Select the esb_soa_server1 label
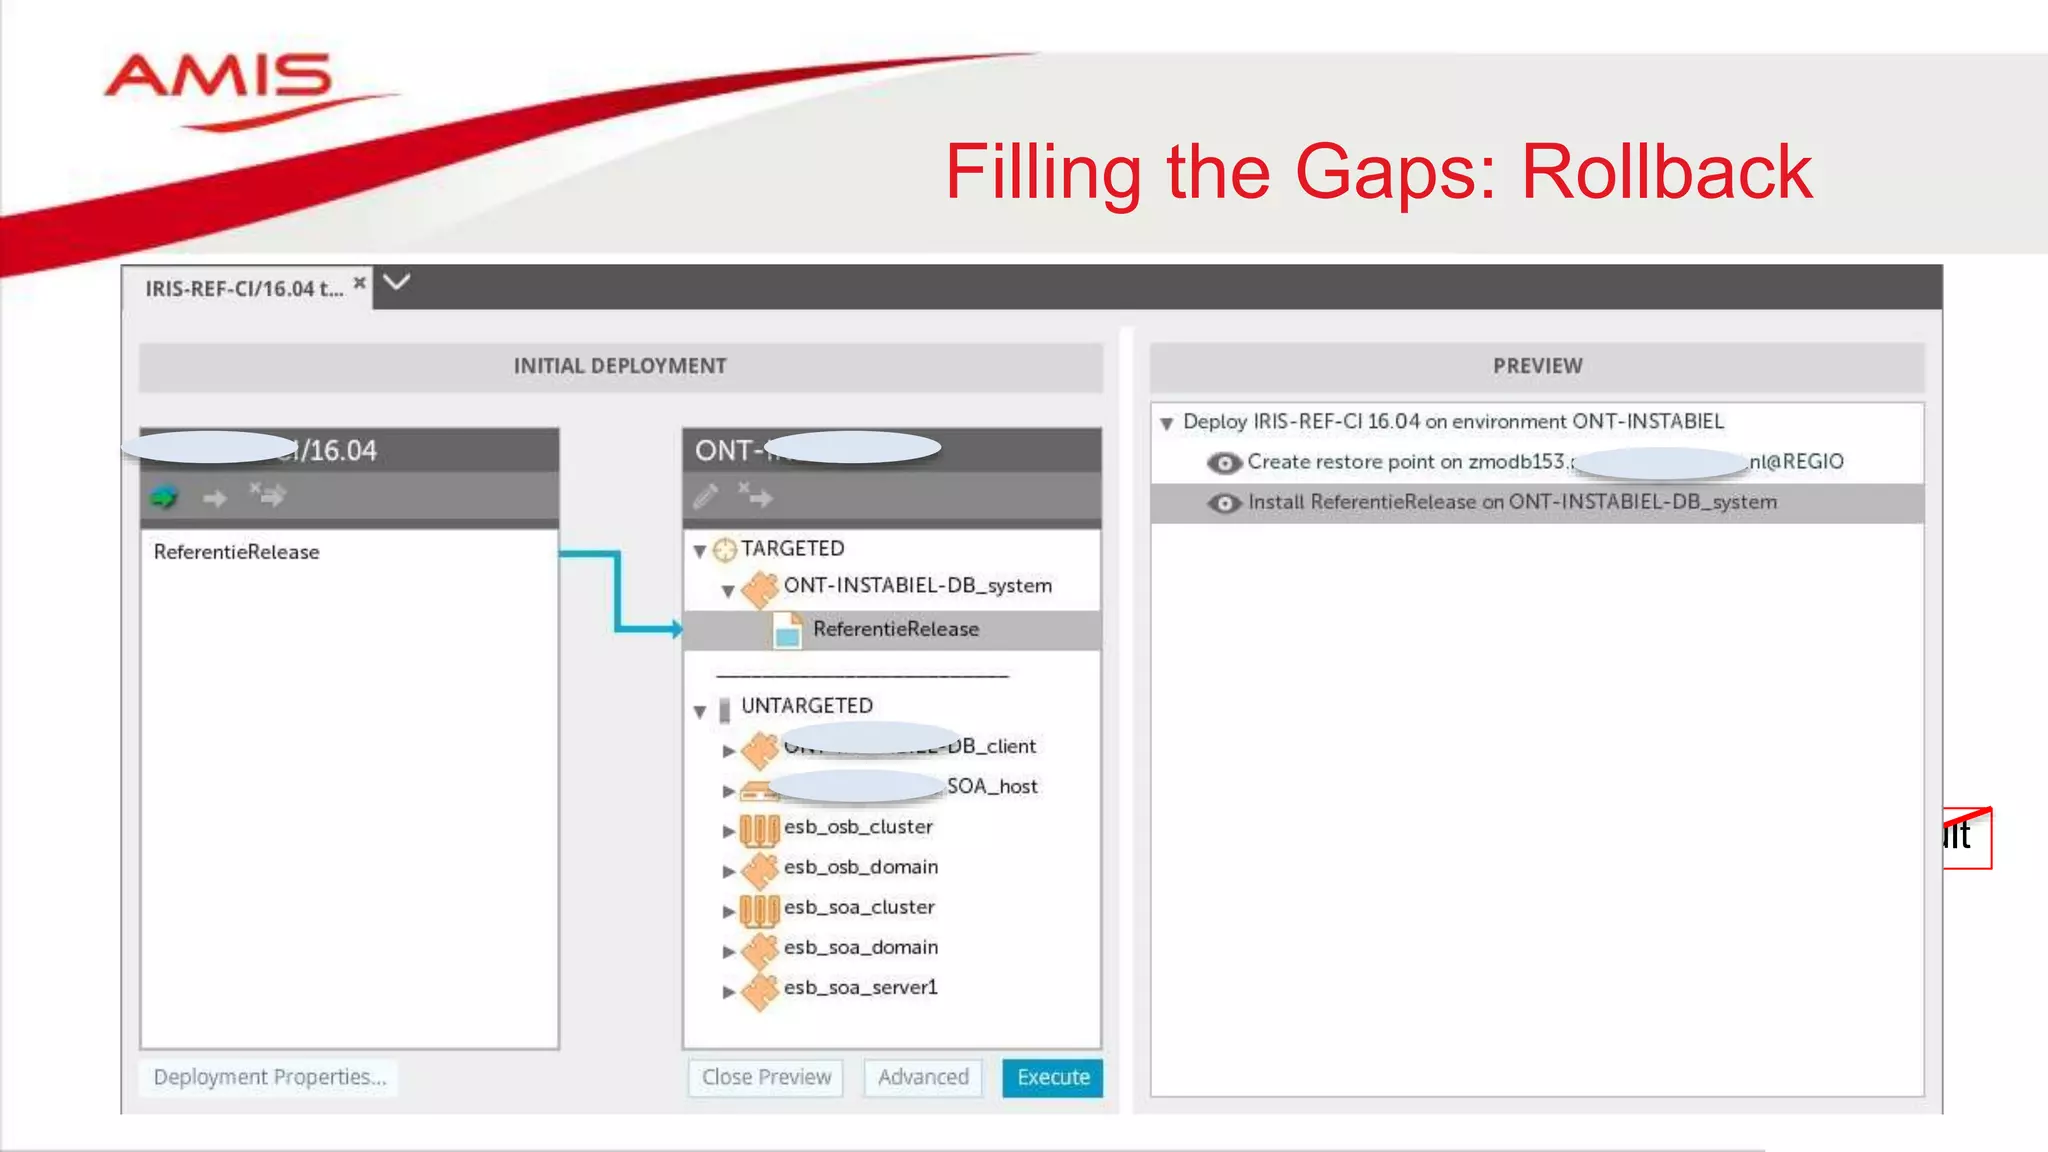Image resolution: width=2048 pixels, height=1152 pixels. click(861, 988)
